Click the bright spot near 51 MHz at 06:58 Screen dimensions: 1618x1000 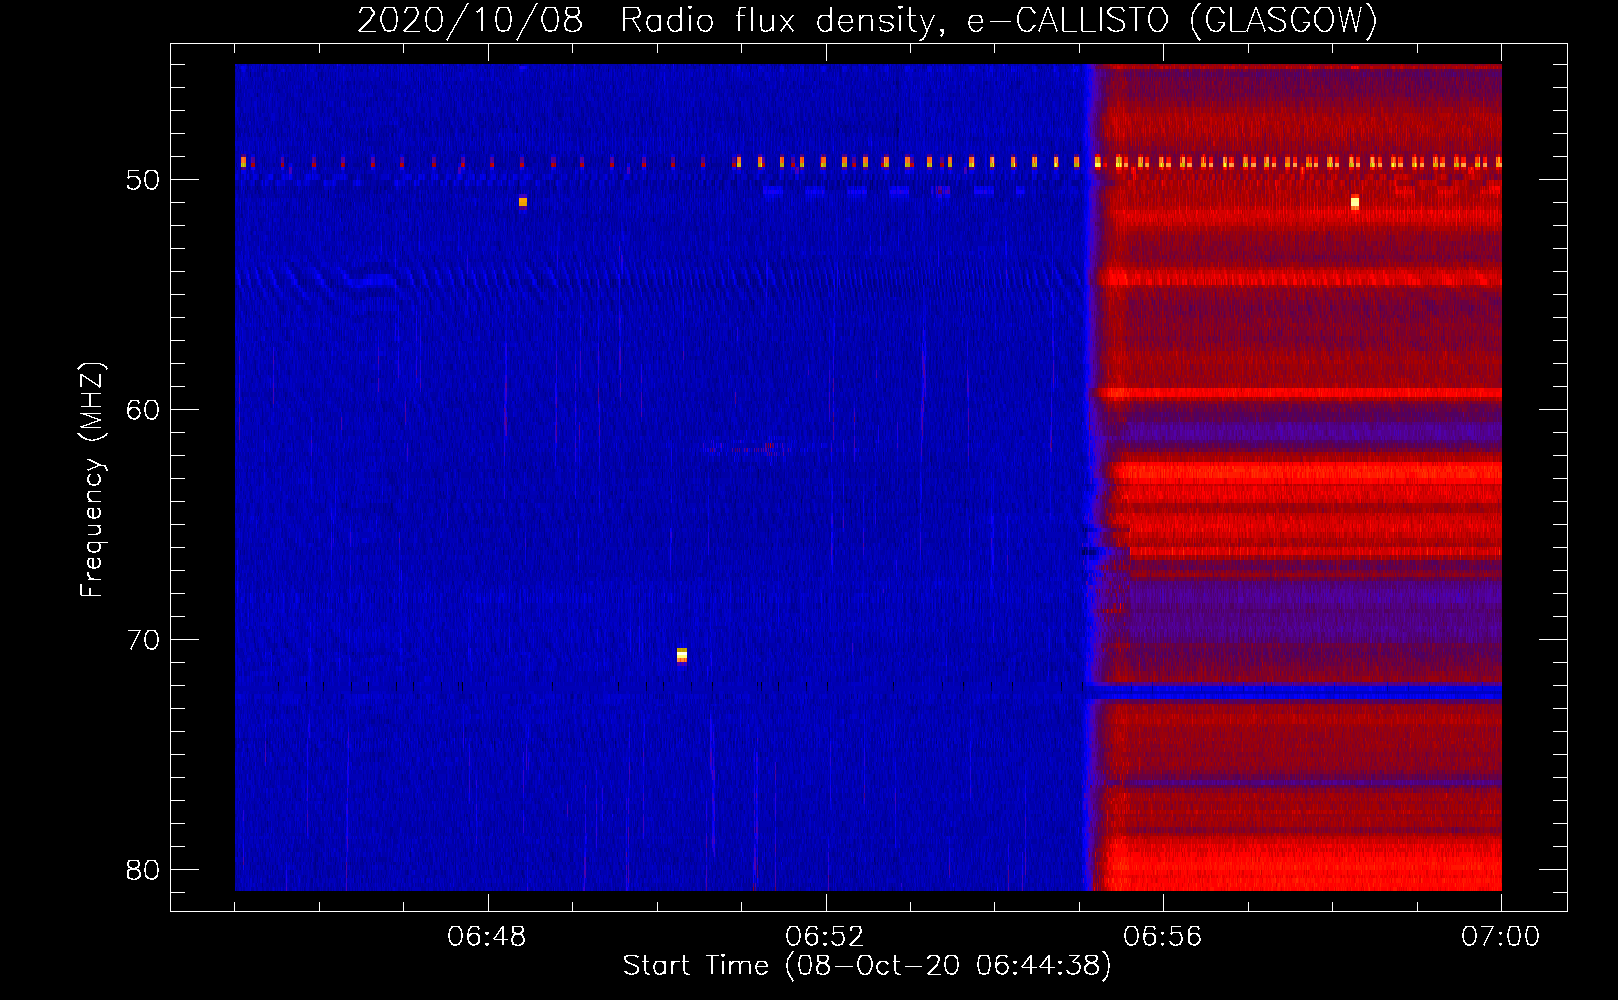coord(1355,202)
